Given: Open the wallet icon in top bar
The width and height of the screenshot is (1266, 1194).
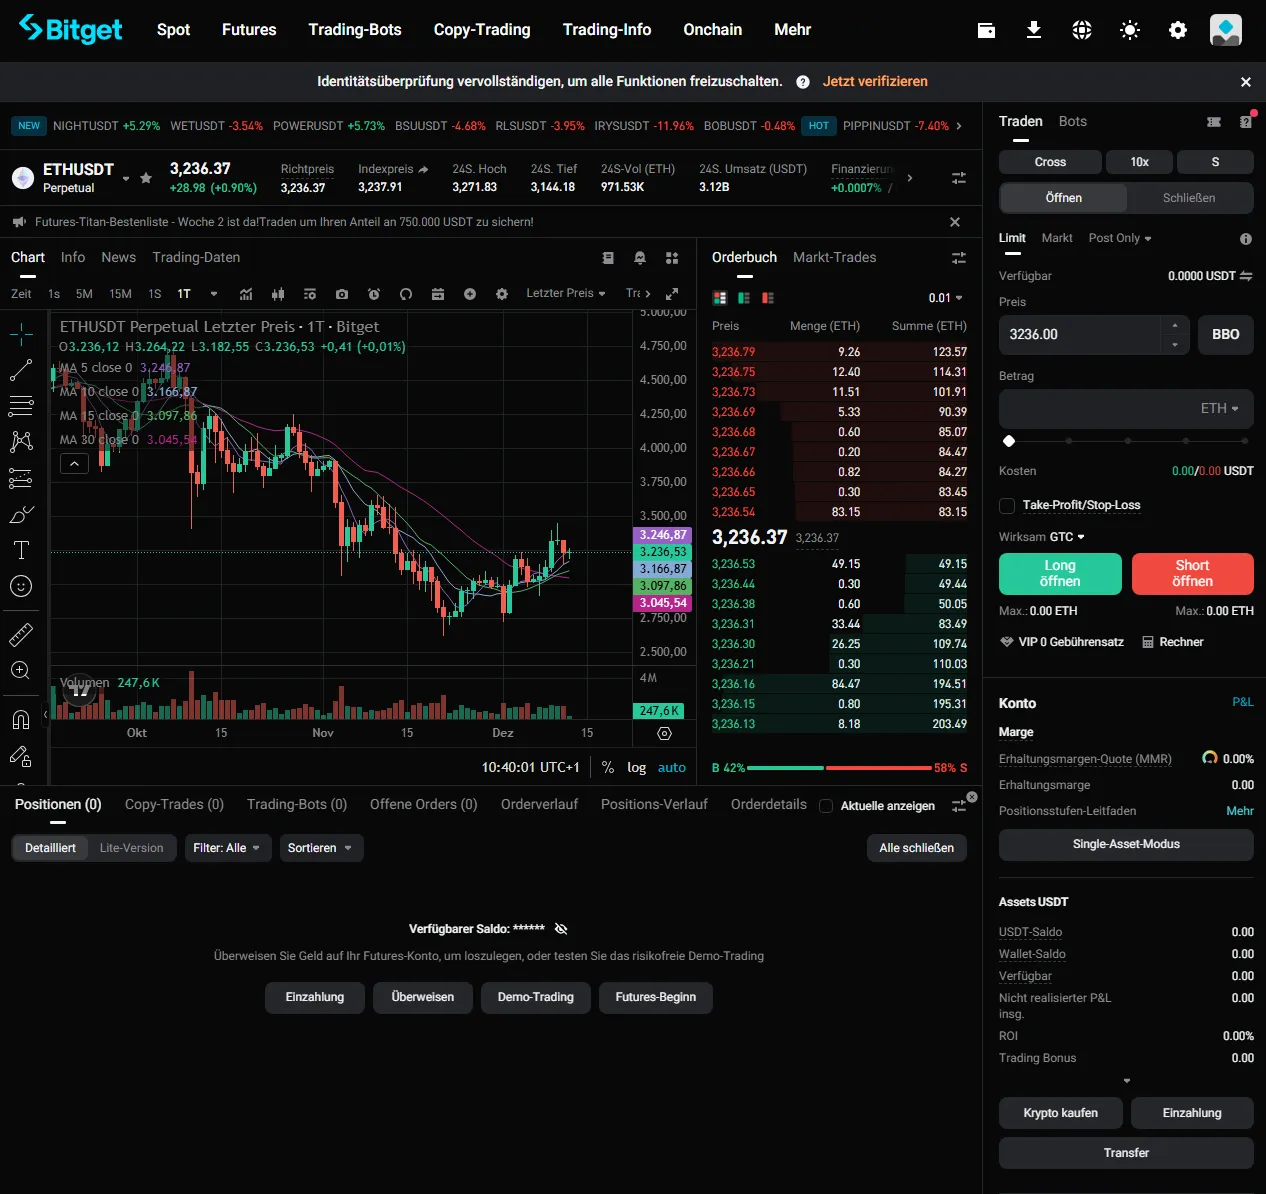Looking at the screenshot, I should (x=986, y=30).
